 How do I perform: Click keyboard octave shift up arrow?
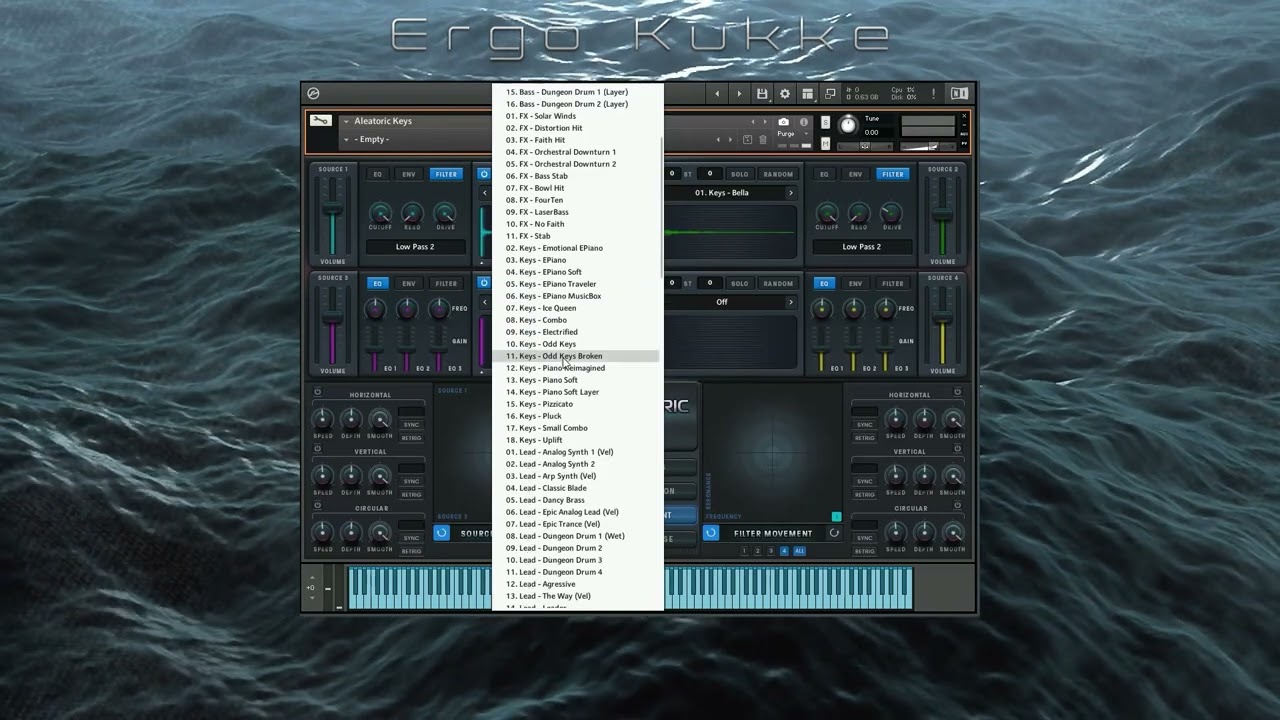(x=312, y=577)
